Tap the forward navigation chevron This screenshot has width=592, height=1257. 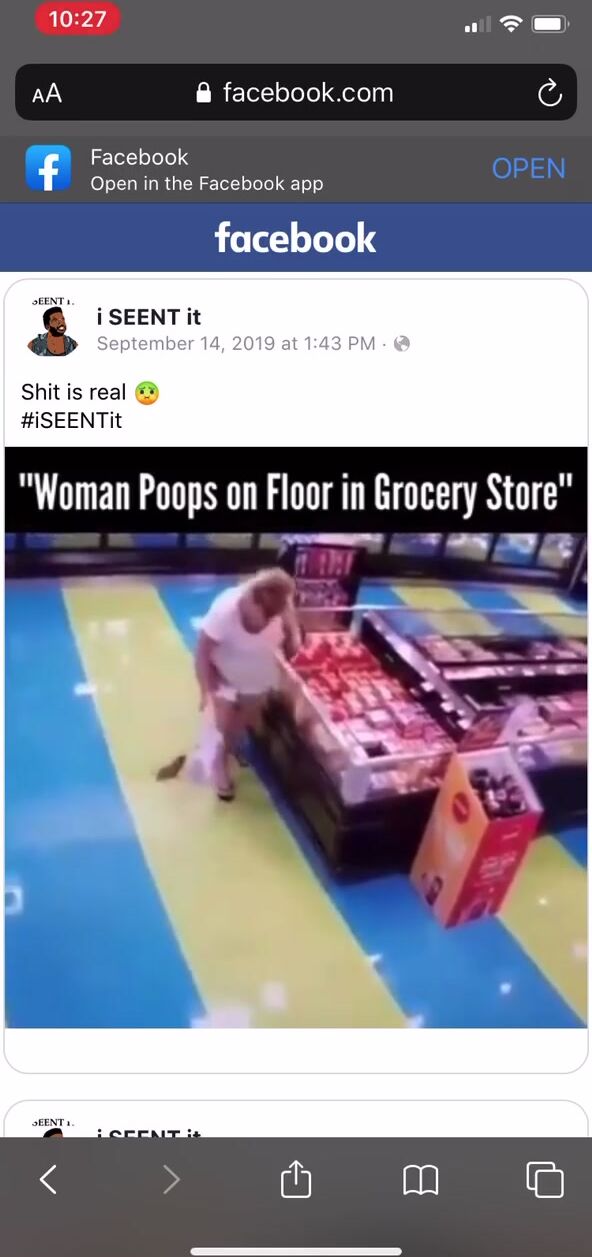point(171,1181)
